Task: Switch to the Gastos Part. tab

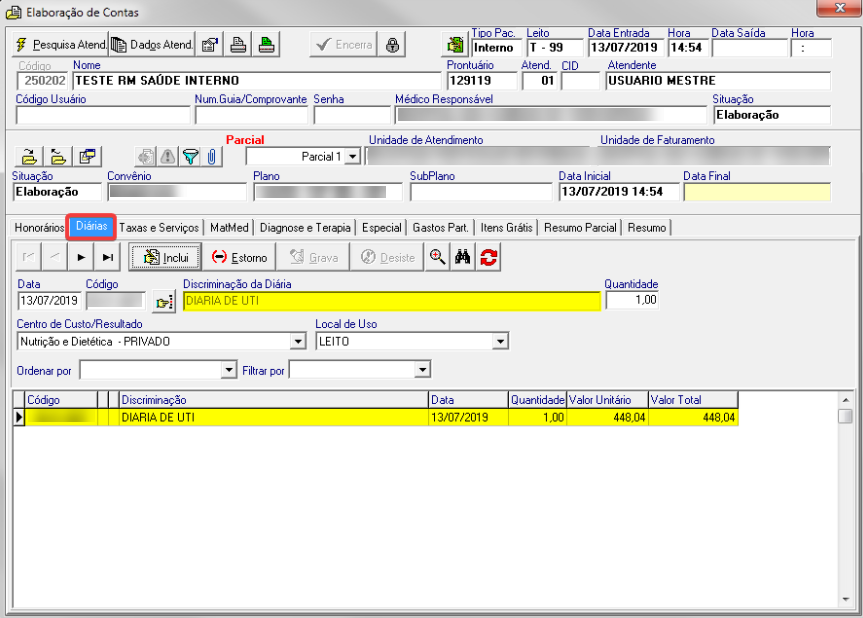Action: 440,228
